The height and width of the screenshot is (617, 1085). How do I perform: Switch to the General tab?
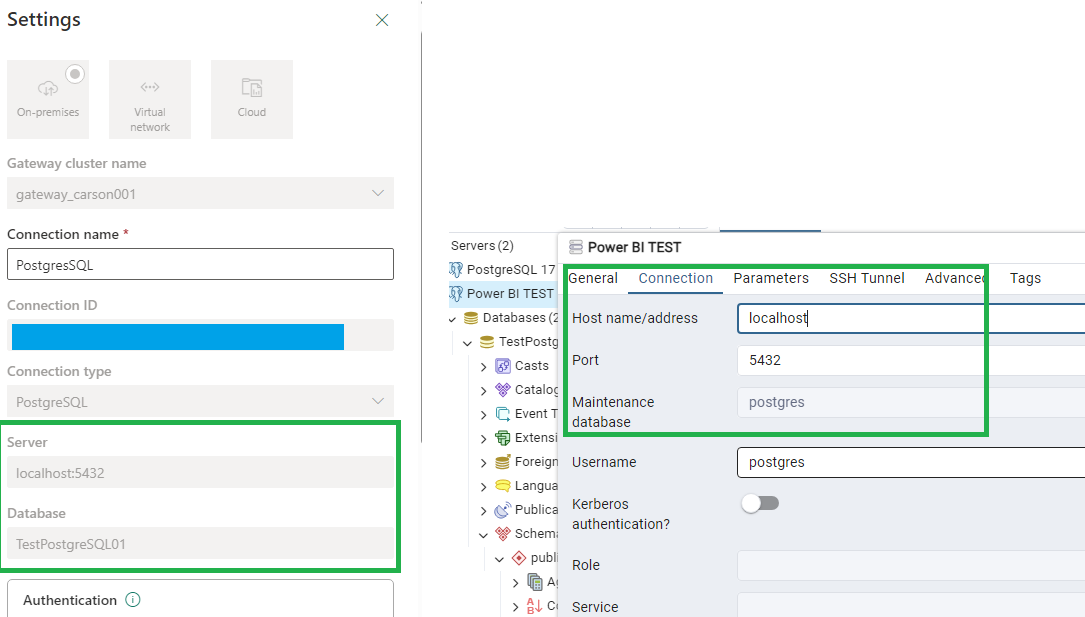pos(593,278)
